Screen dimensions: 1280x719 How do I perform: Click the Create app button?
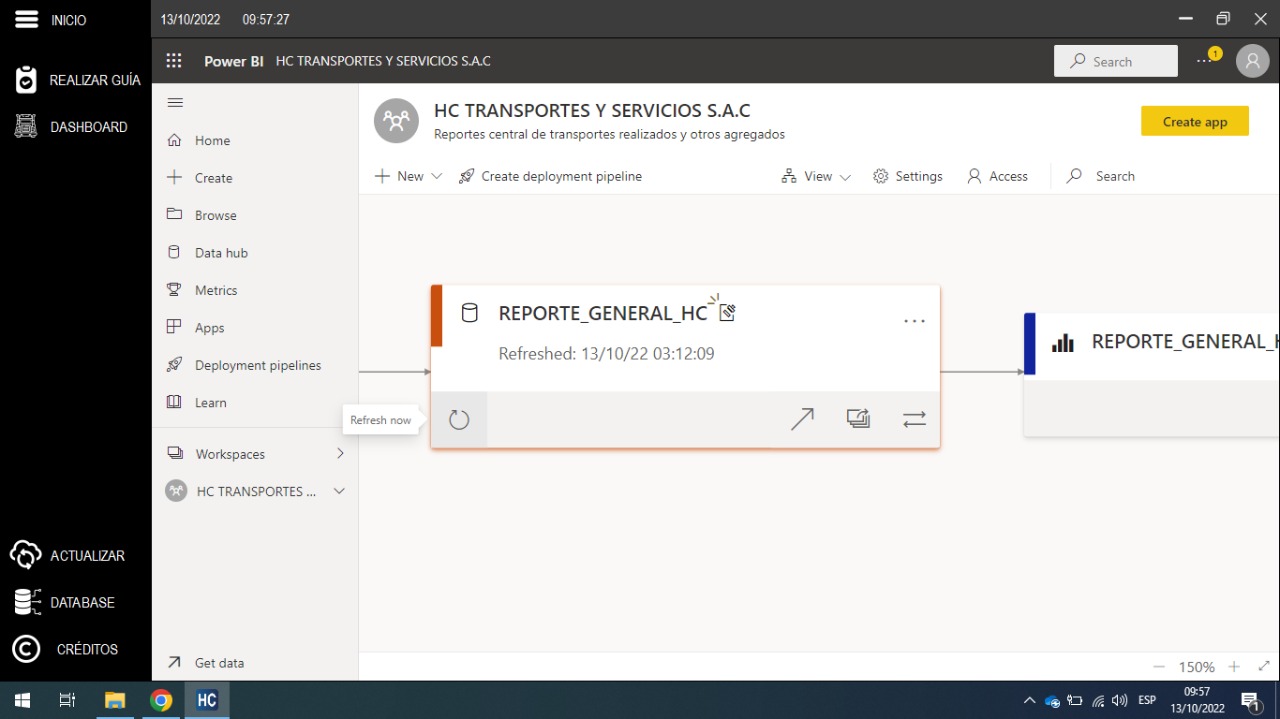tap(1194, 121)
